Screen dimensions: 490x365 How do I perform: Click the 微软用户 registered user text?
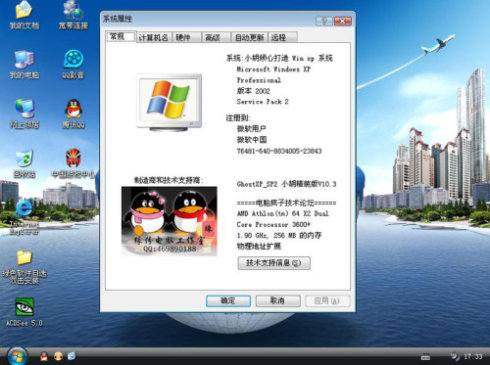252,129
